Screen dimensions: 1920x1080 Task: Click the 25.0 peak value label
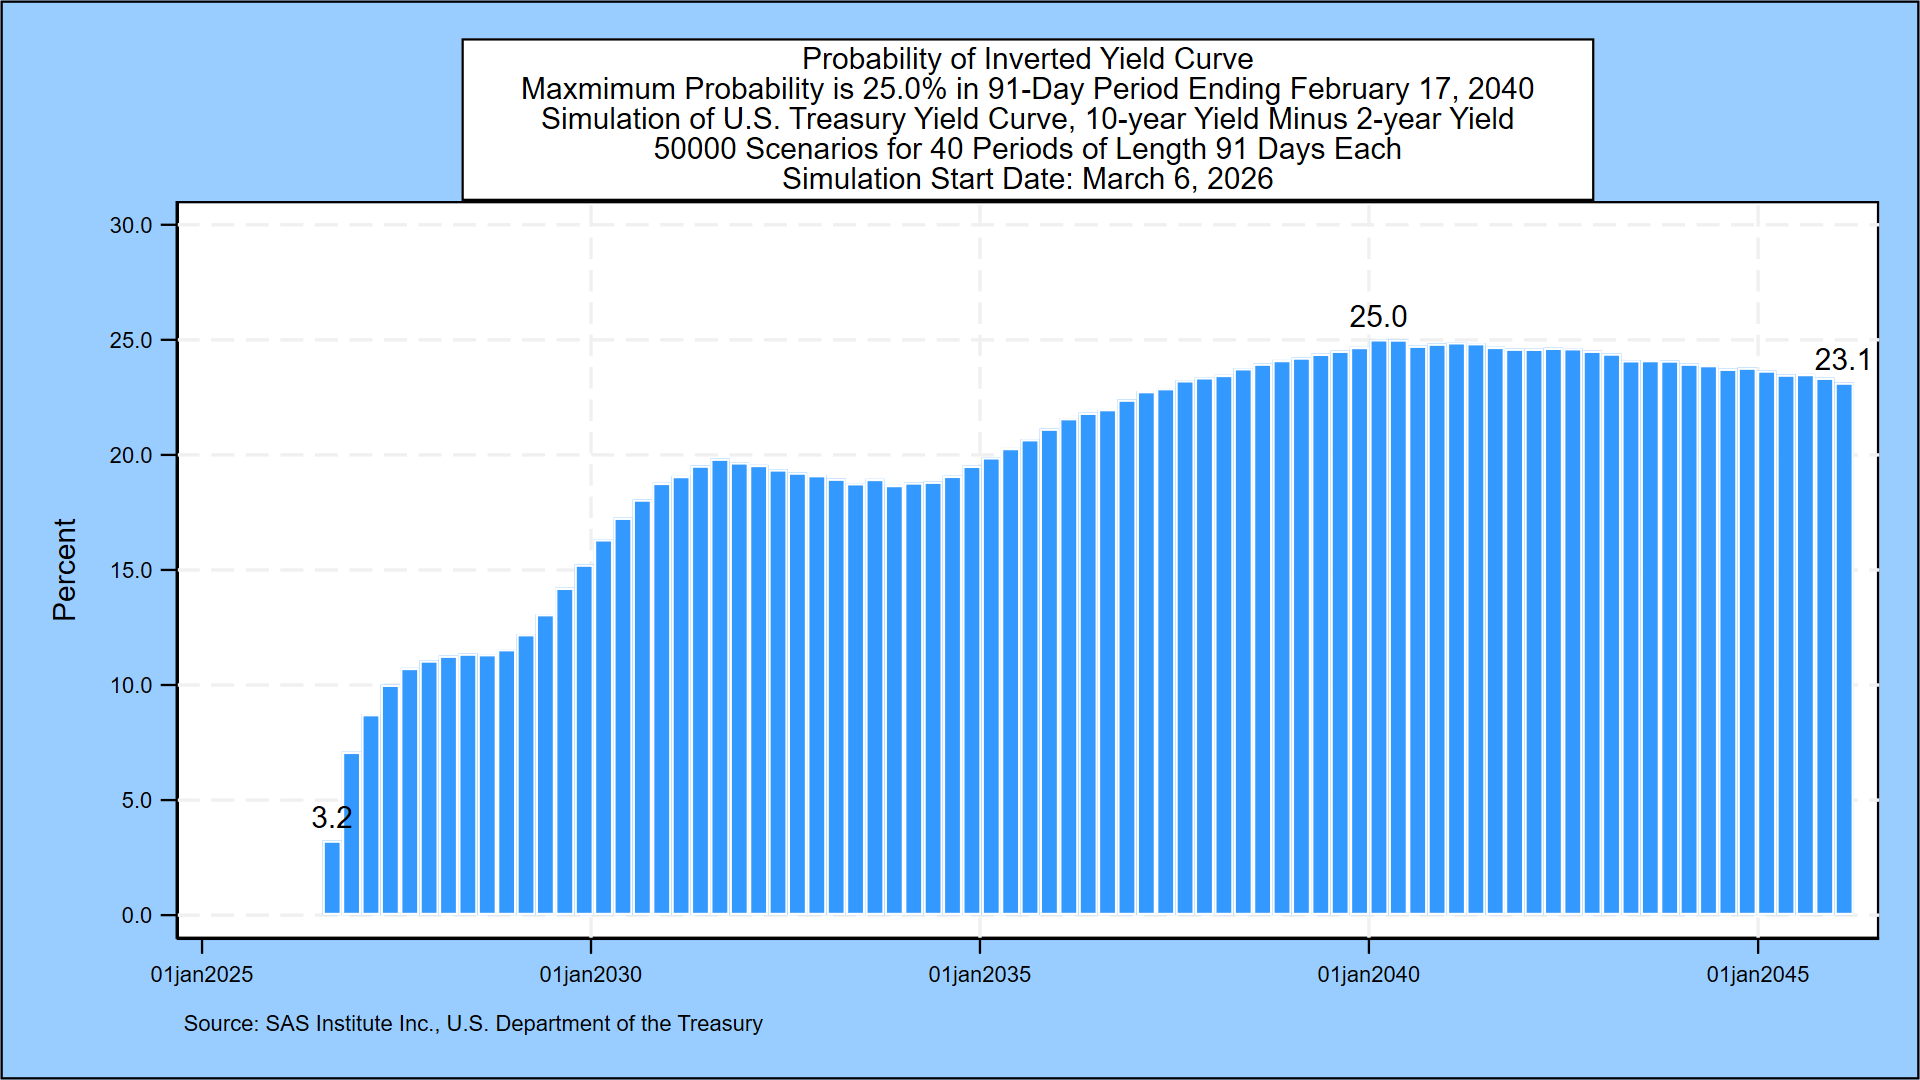click(1377, 317)
